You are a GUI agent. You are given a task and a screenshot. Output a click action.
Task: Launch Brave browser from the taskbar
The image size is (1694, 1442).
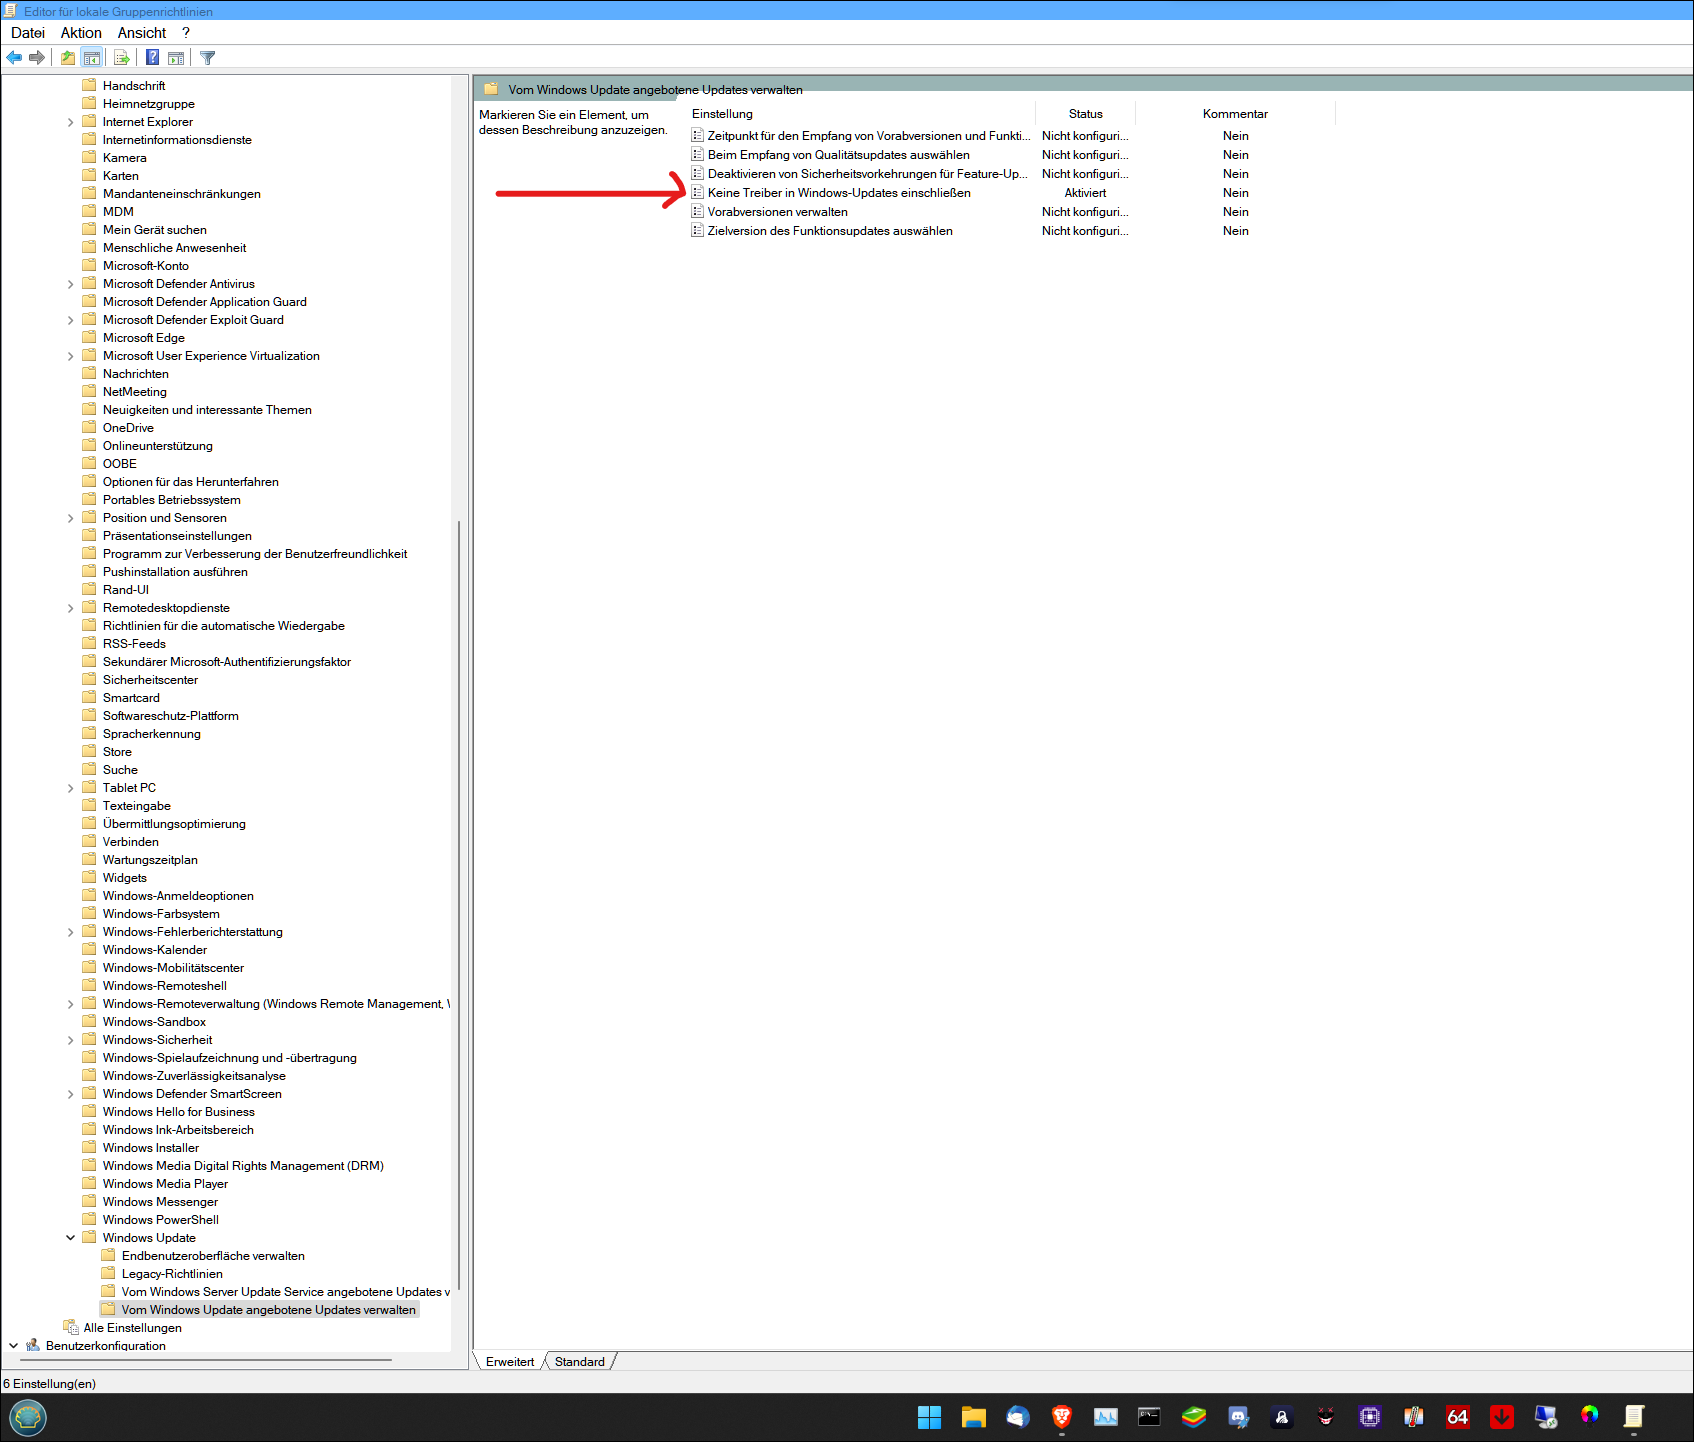(x=1062, y=1417)
